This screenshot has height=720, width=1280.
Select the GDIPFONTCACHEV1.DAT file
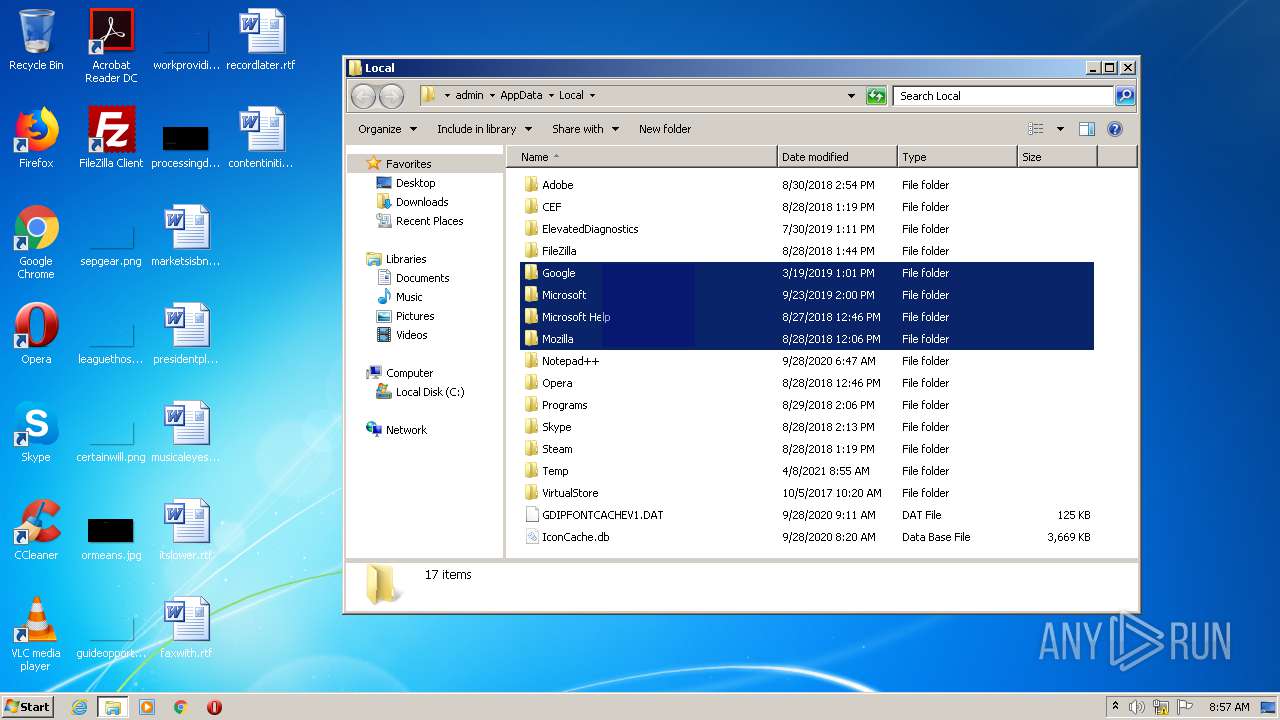point(807,515)
